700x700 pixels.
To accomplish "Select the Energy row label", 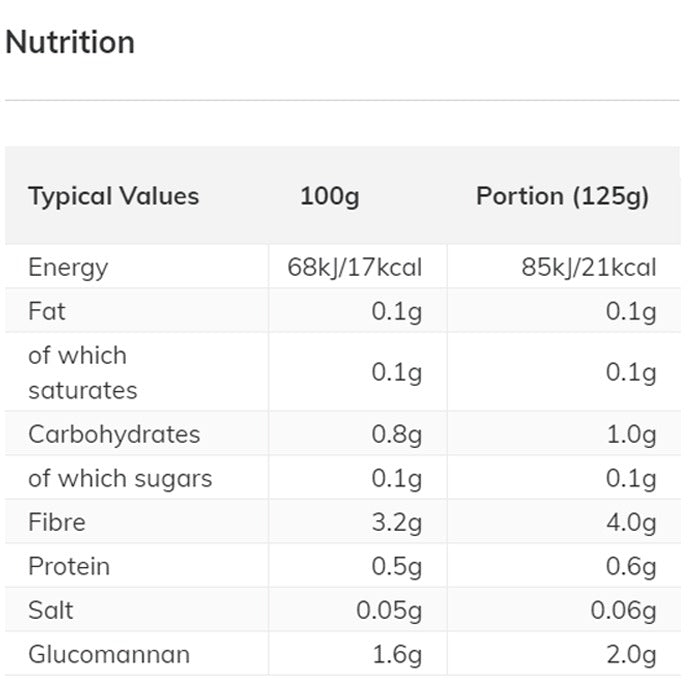I will coord(68,267).
